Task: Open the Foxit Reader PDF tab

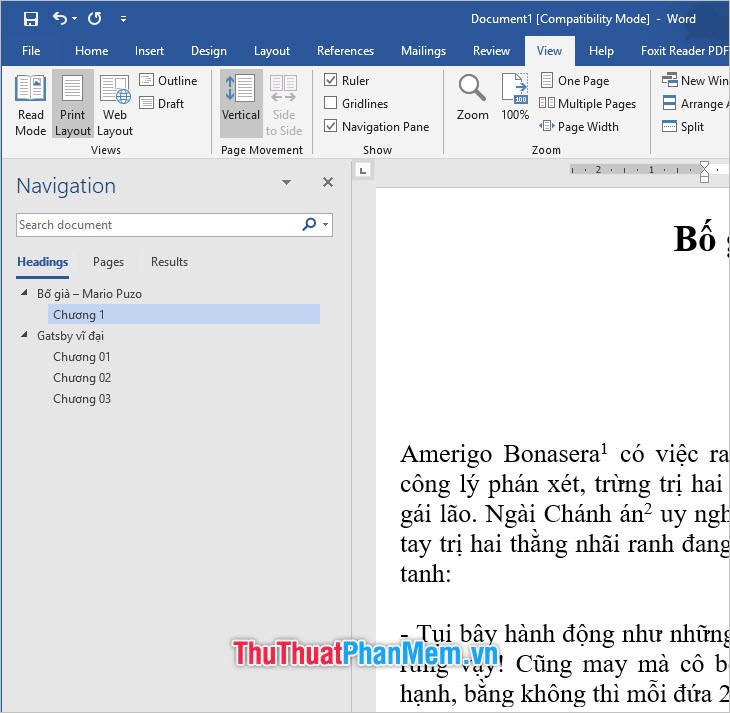Action: tap(684, 51)
